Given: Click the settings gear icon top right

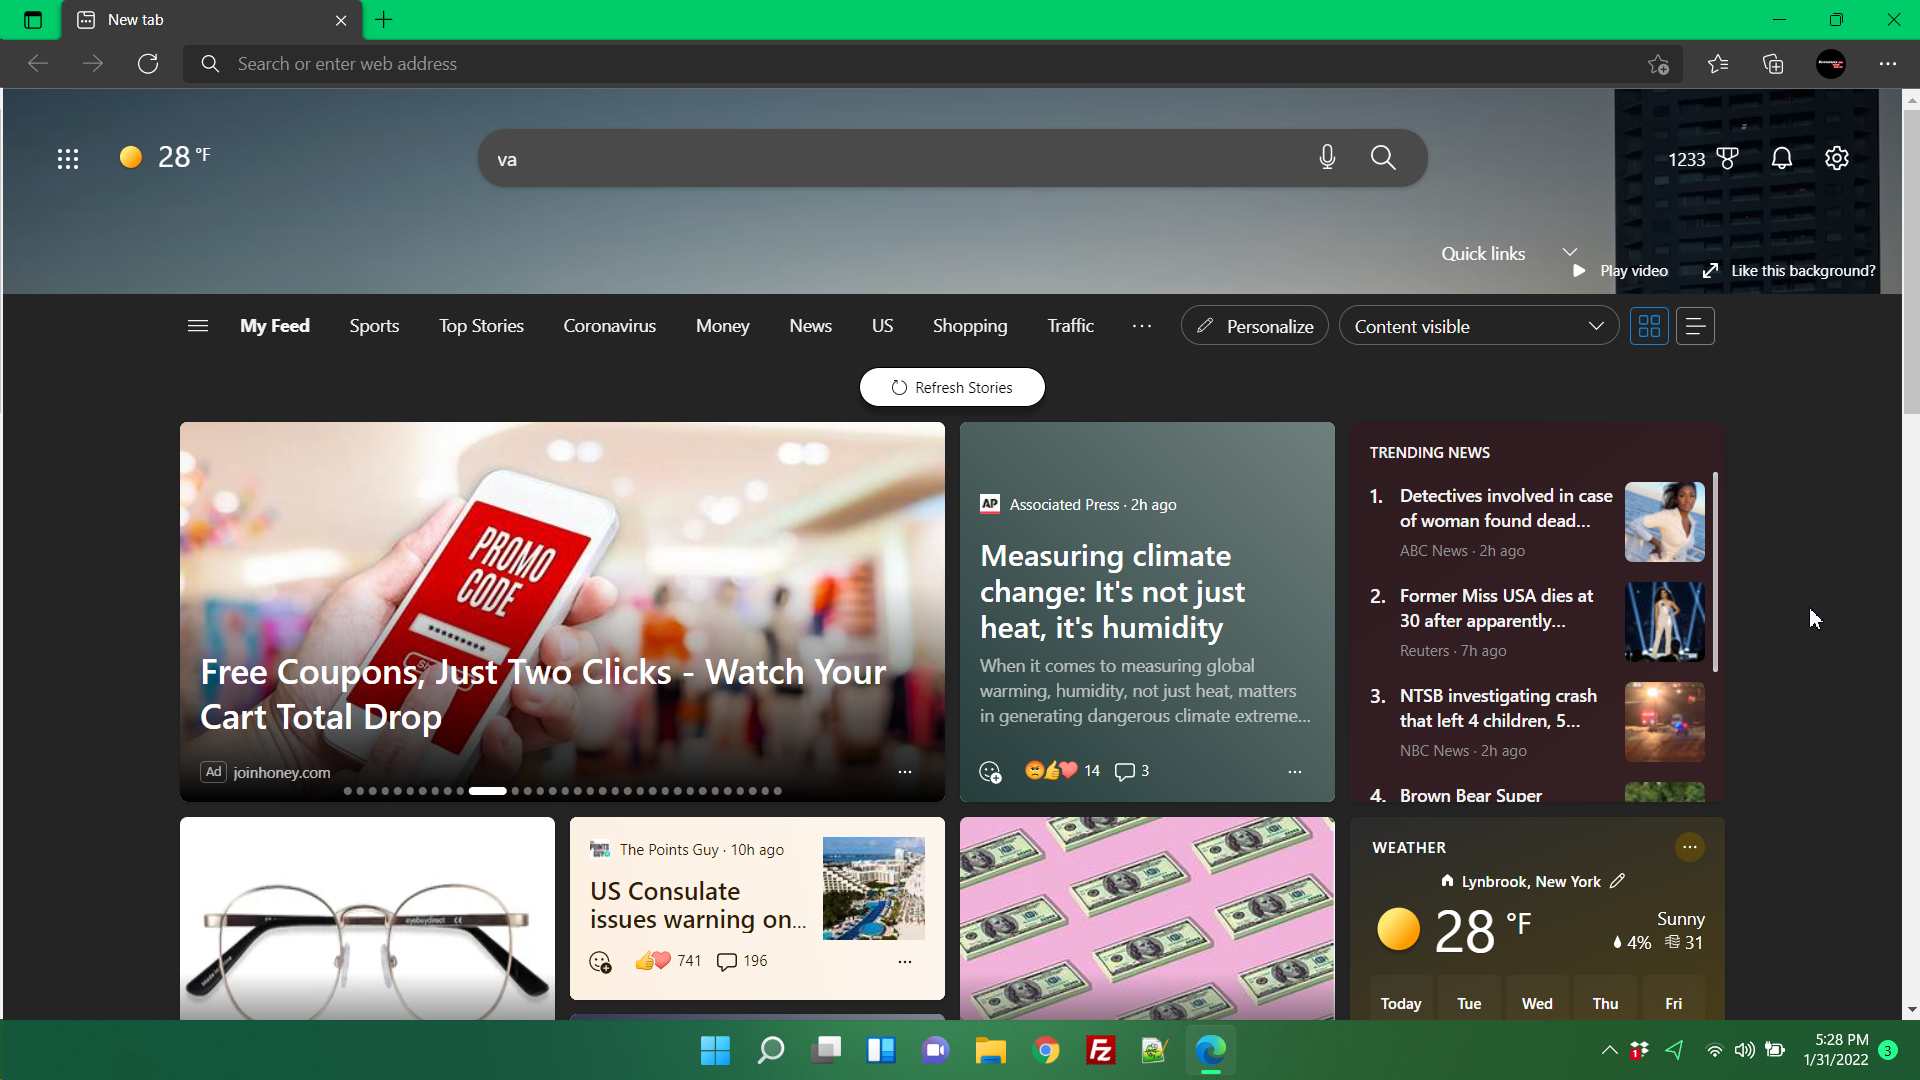Looking at the screenshot, I should point(1837,157).
